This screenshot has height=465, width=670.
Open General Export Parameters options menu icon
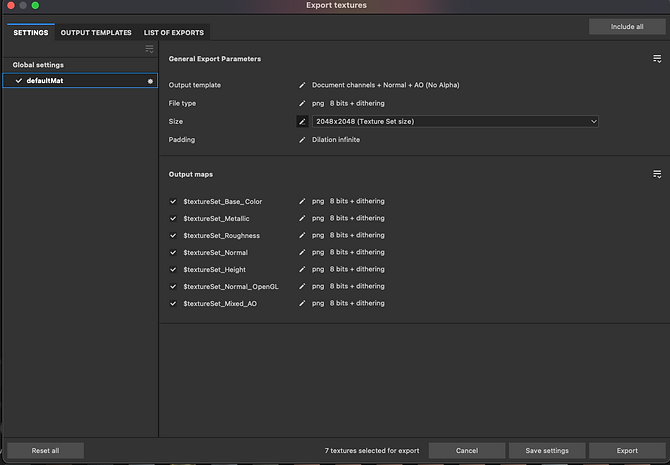[657, 59]
